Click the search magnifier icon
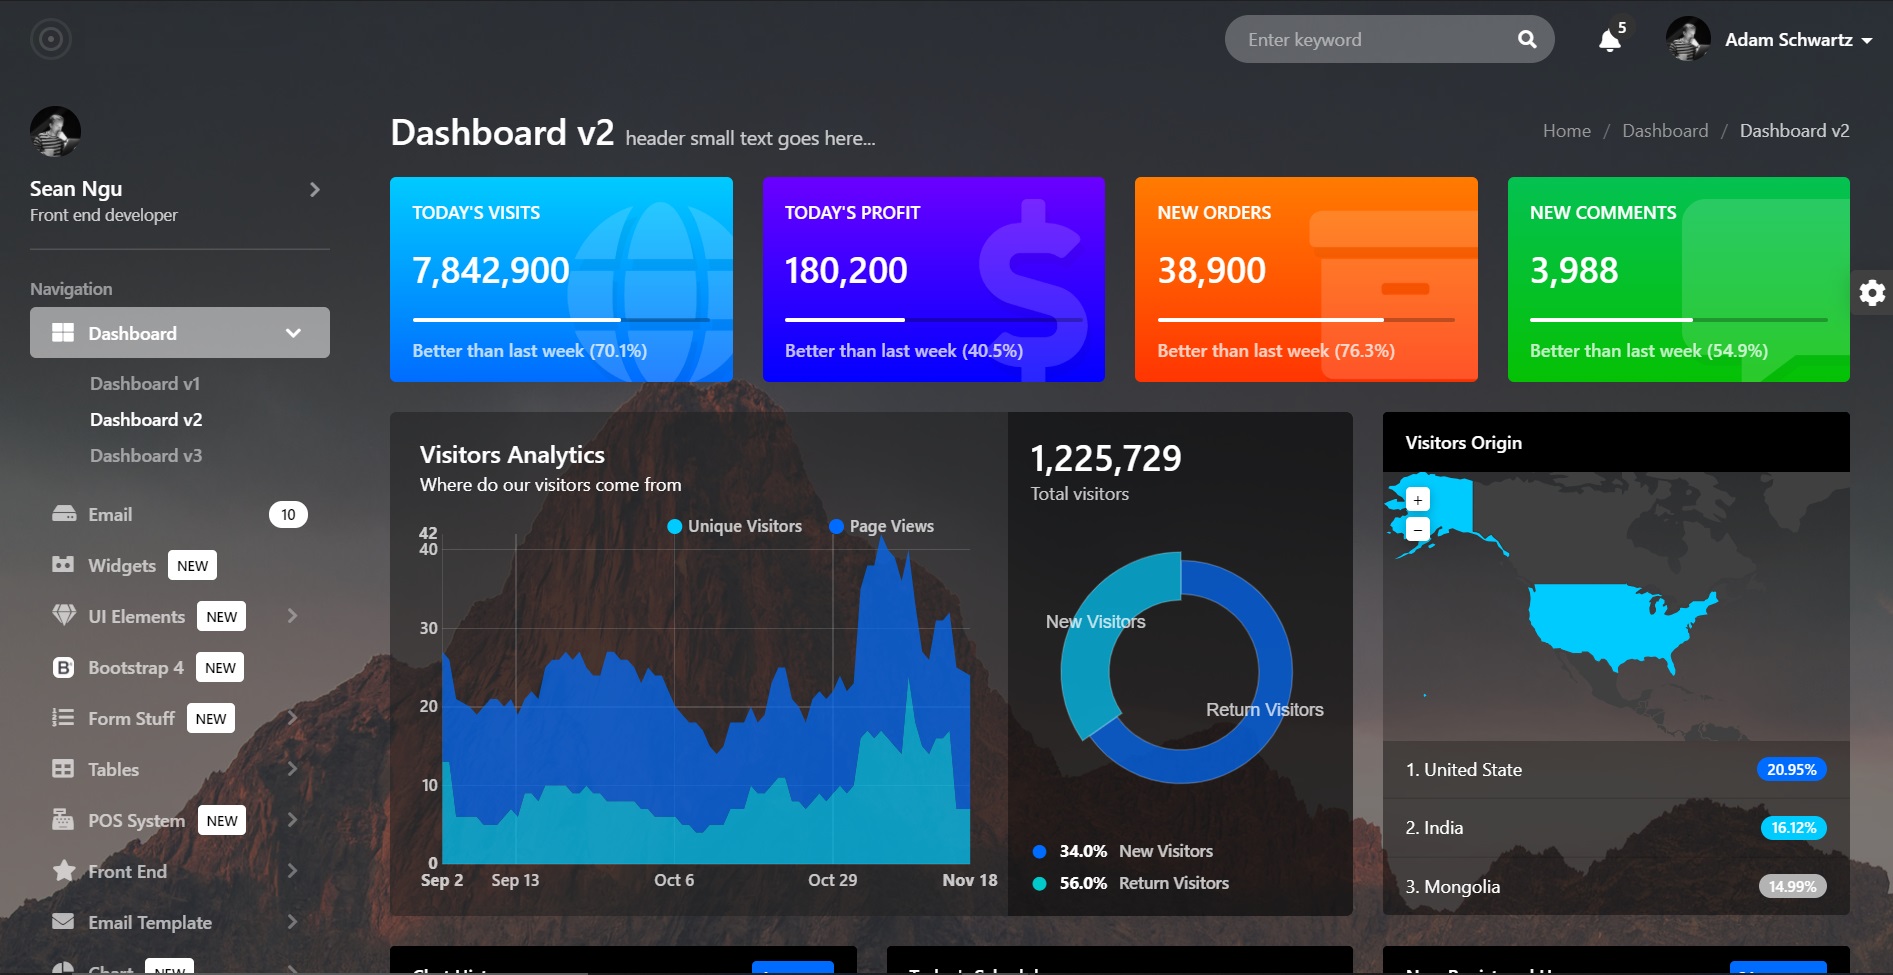1893x975 pixels. pyautogui.click(x=1526, y=39)
